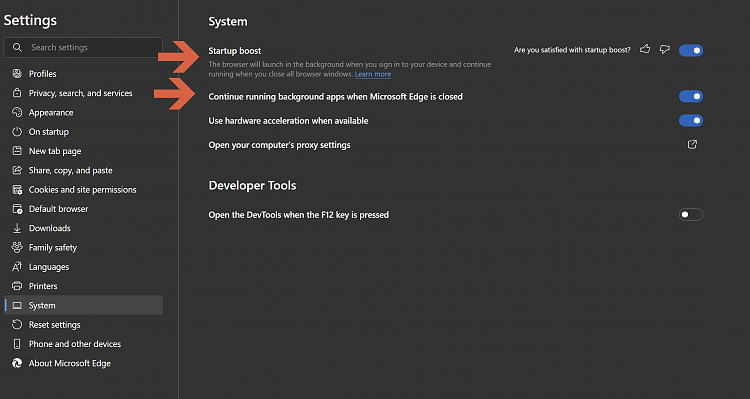Open proxy settings external link icon
Image resolution: width=750 pixels, height=399 pixels.
(x=692, y=144)
